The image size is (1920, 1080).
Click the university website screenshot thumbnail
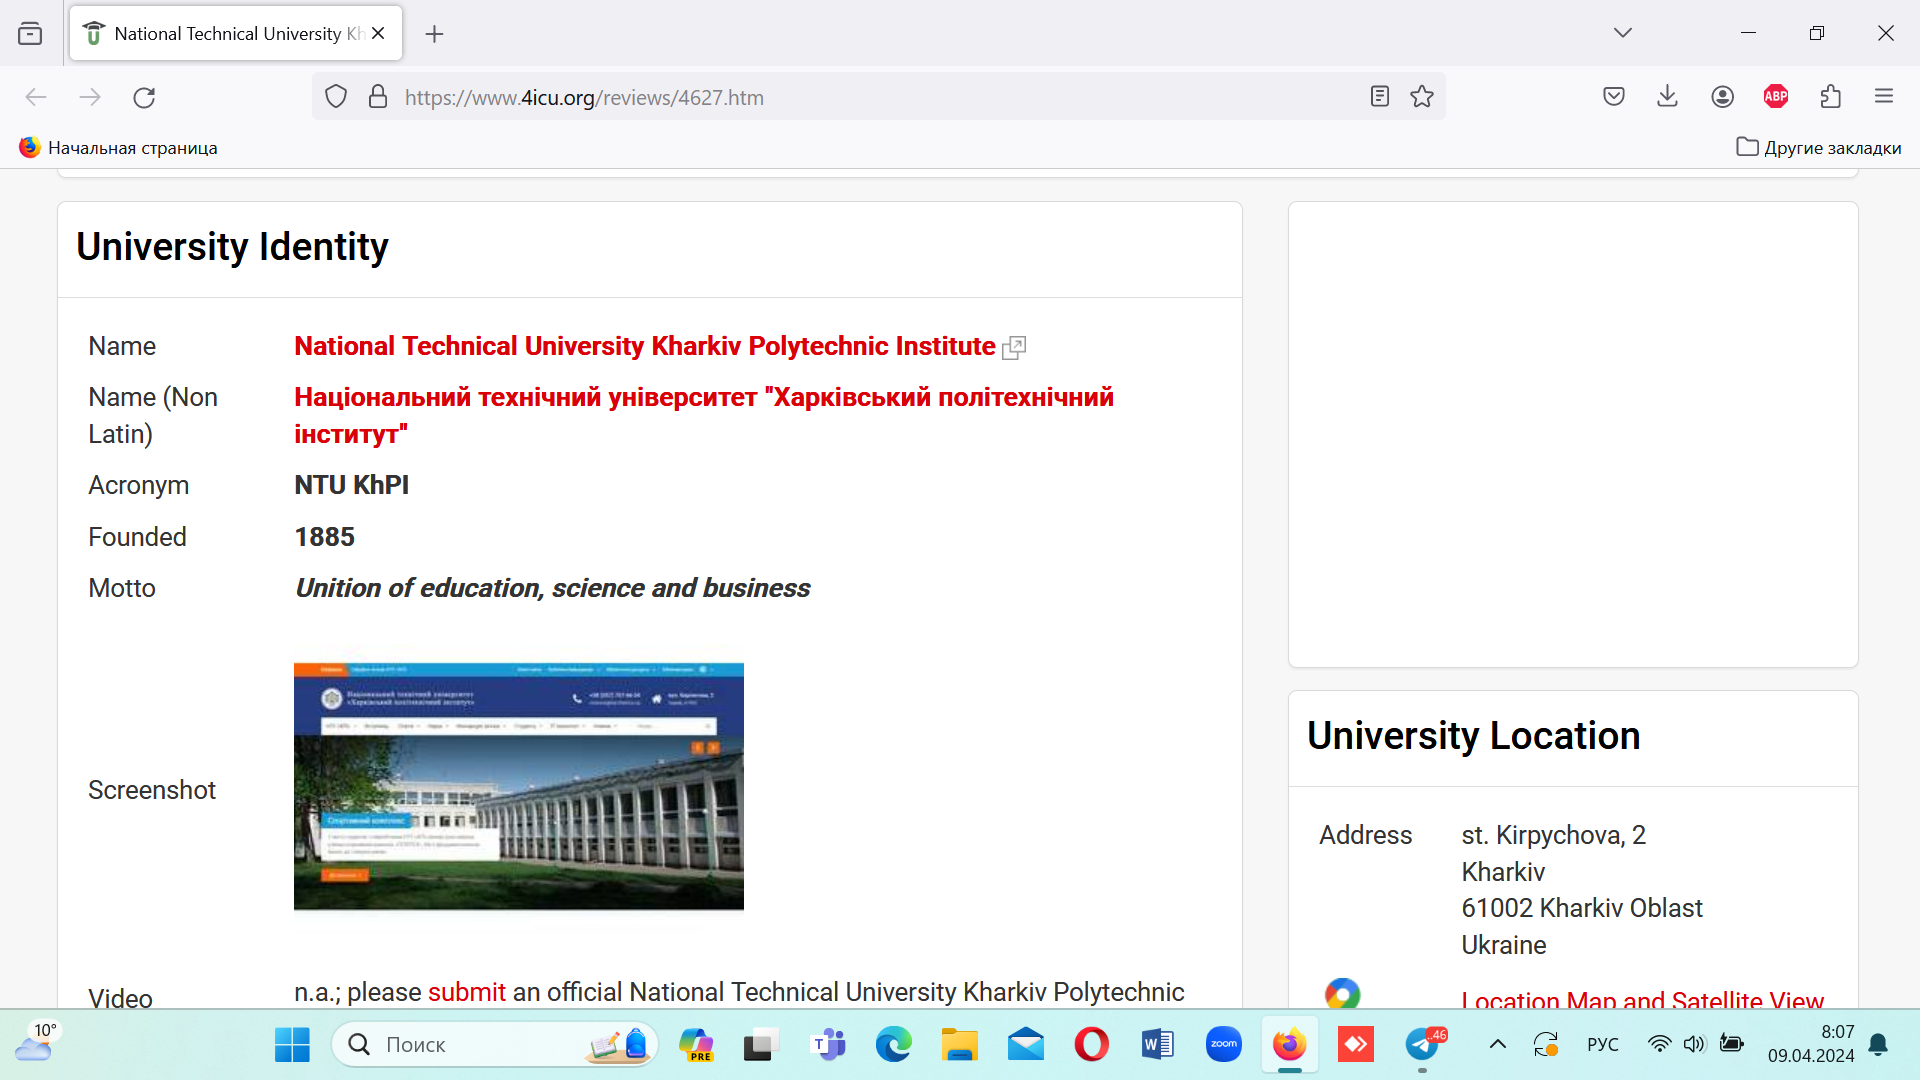click(519, 786)
